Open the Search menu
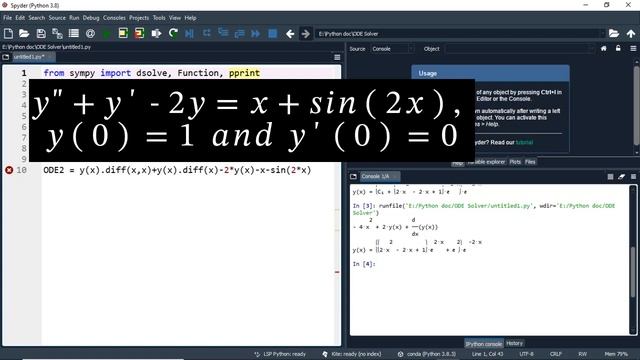 click(37, 18)
